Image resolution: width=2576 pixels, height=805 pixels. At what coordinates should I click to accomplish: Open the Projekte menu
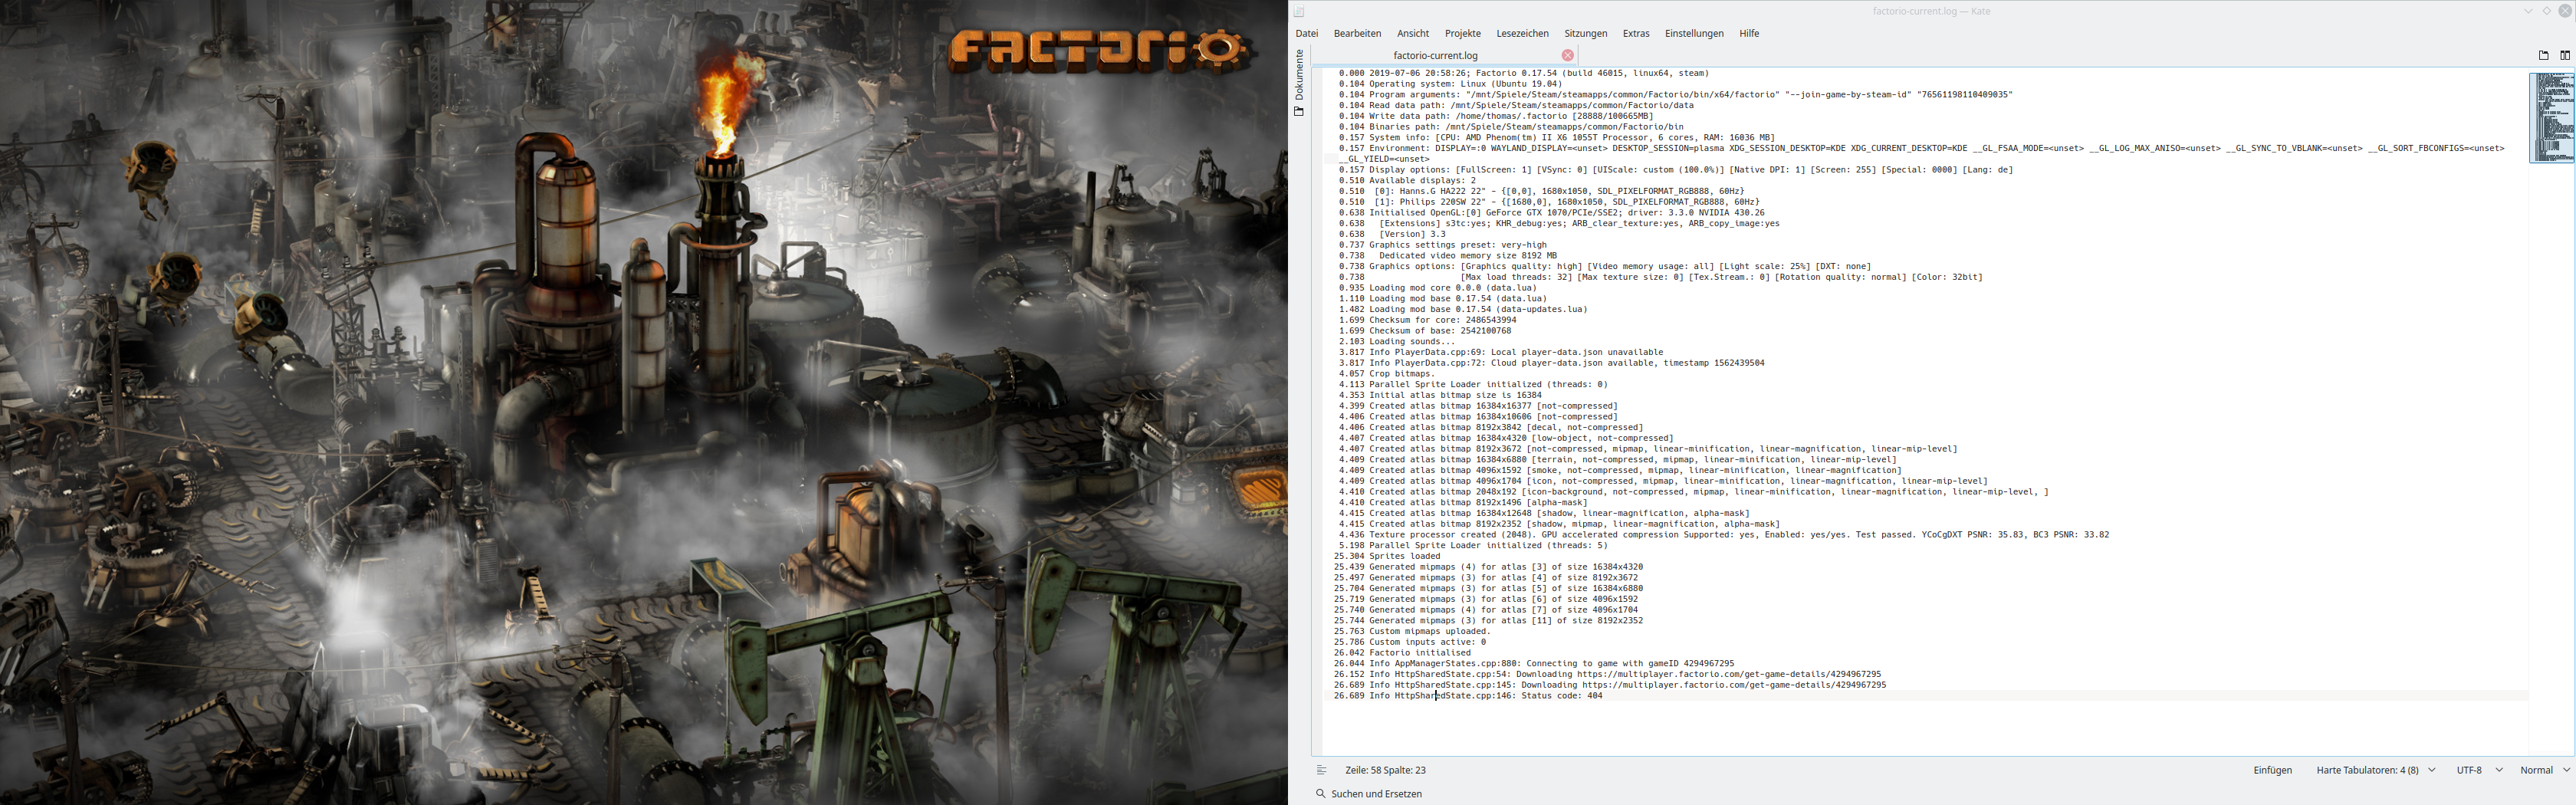tap(1462, 34)
